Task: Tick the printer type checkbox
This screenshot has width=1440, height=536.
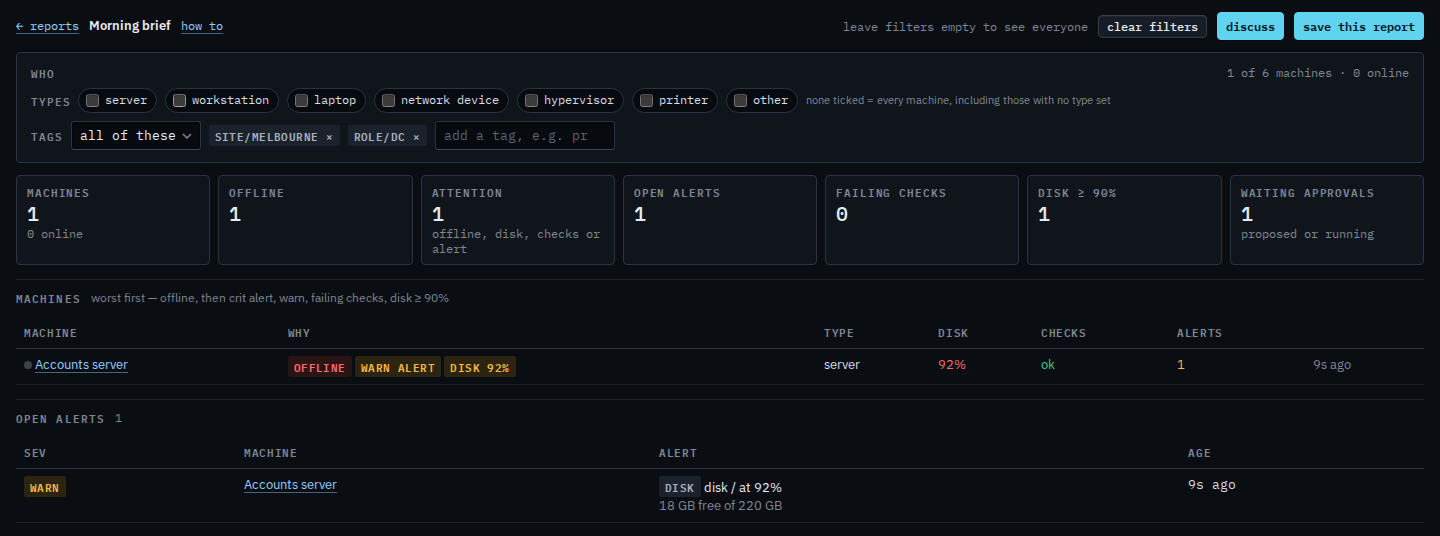Action: (646, 100)
